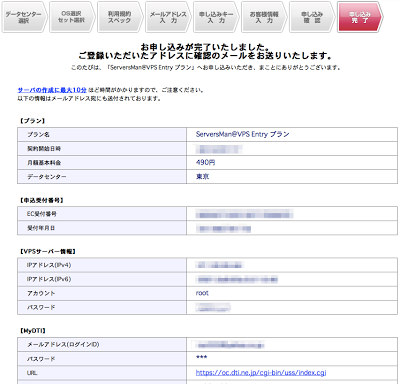Screen dimensions: 400x384
Task: Select the 申し込みキー入力 step tab
Action: [216, 17]
